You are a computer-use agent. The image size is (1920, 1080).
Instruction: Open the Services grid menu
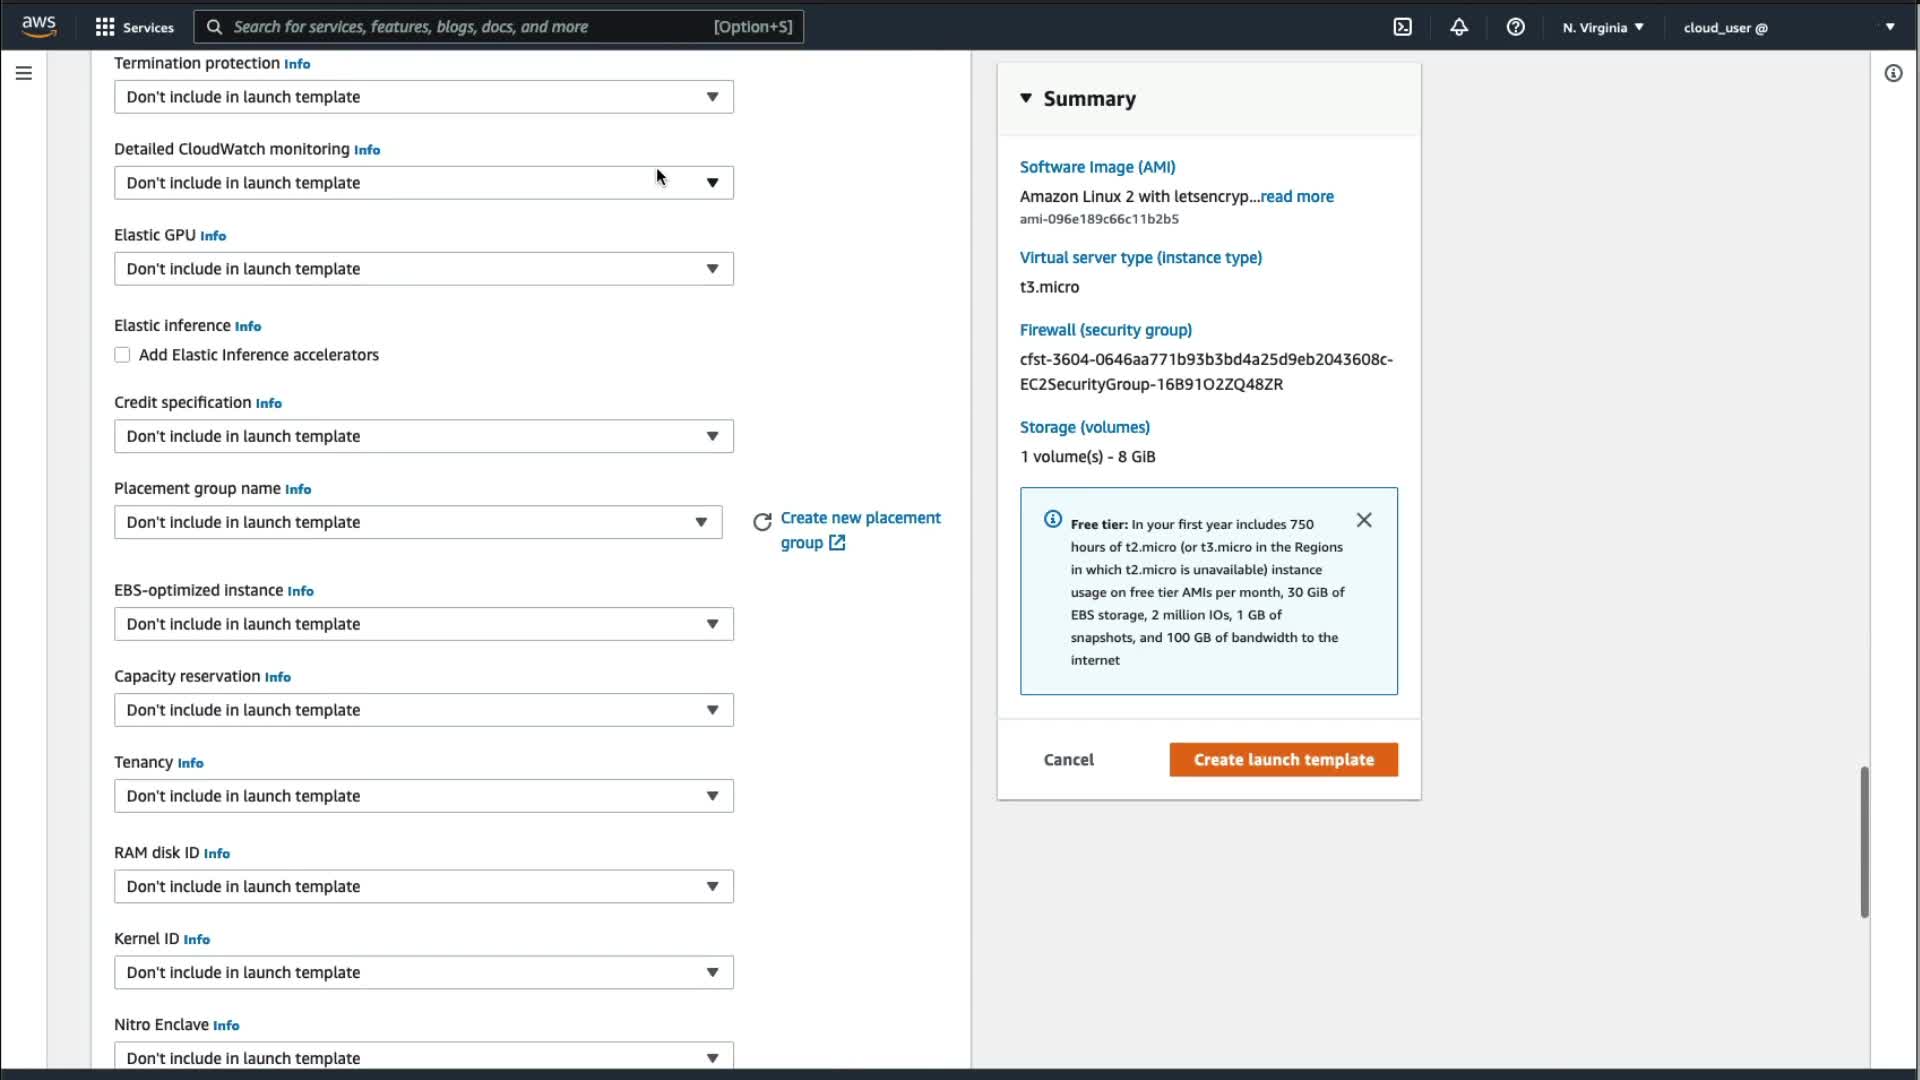(134, 27)
